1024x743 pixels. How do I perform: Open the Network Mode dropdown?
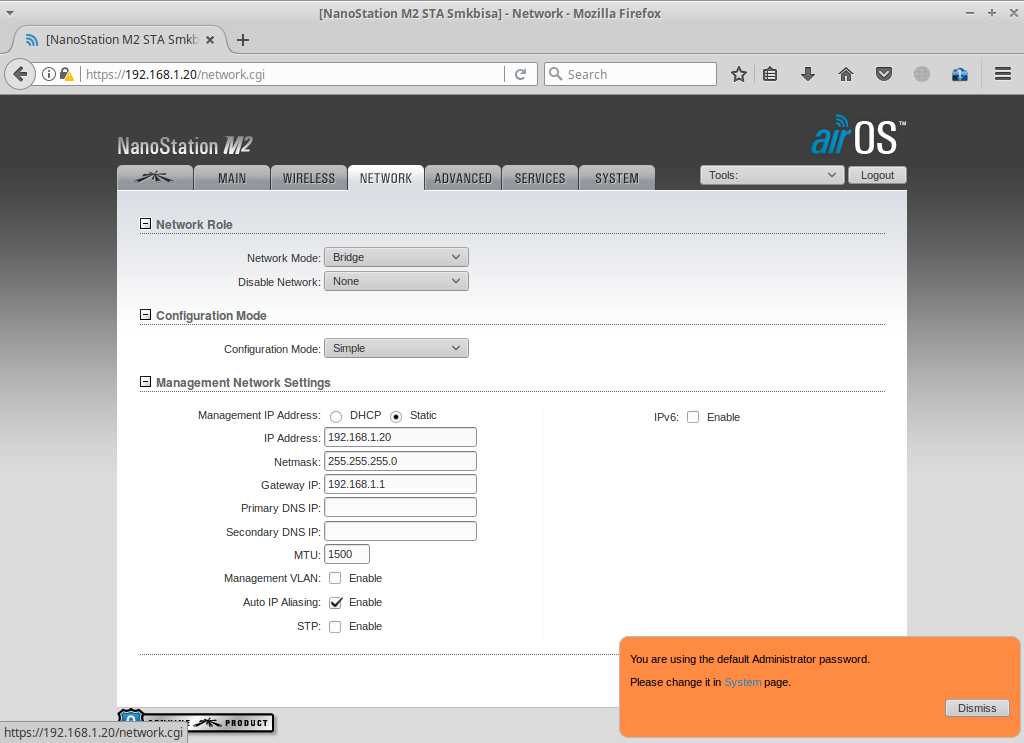click(396, 257)
